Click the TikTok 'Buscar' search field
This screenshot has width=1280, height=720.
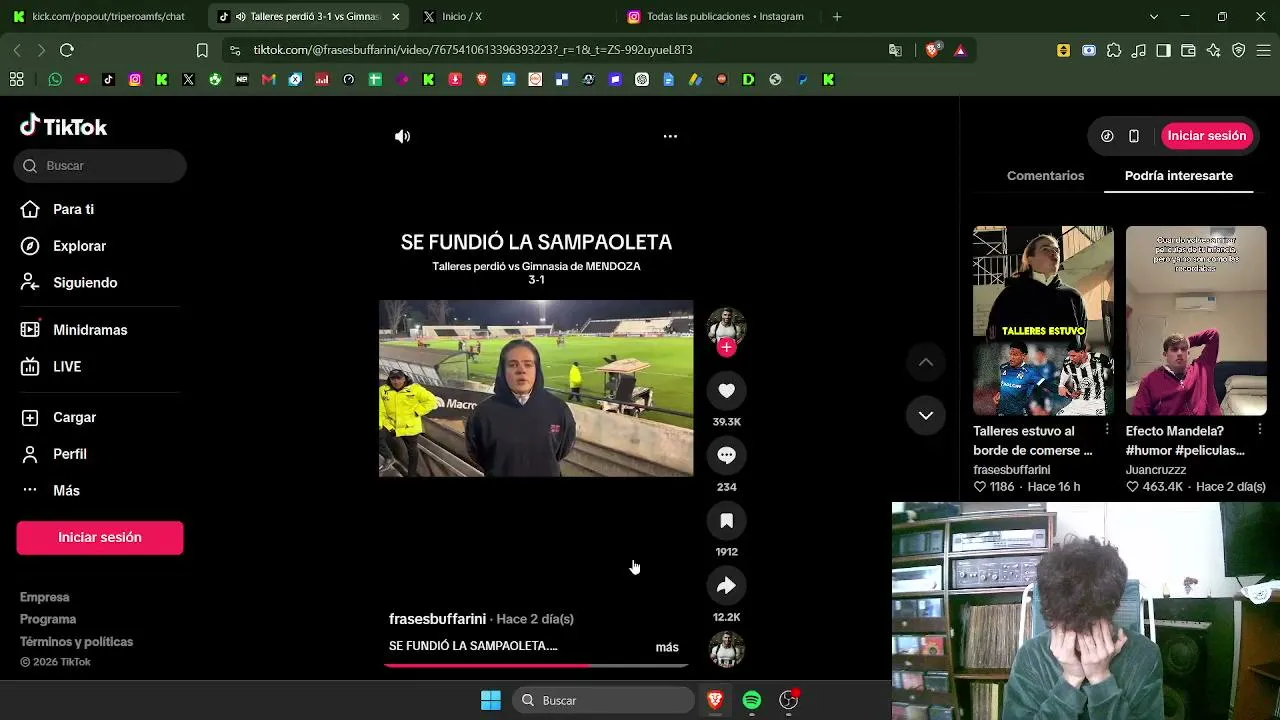100,166
